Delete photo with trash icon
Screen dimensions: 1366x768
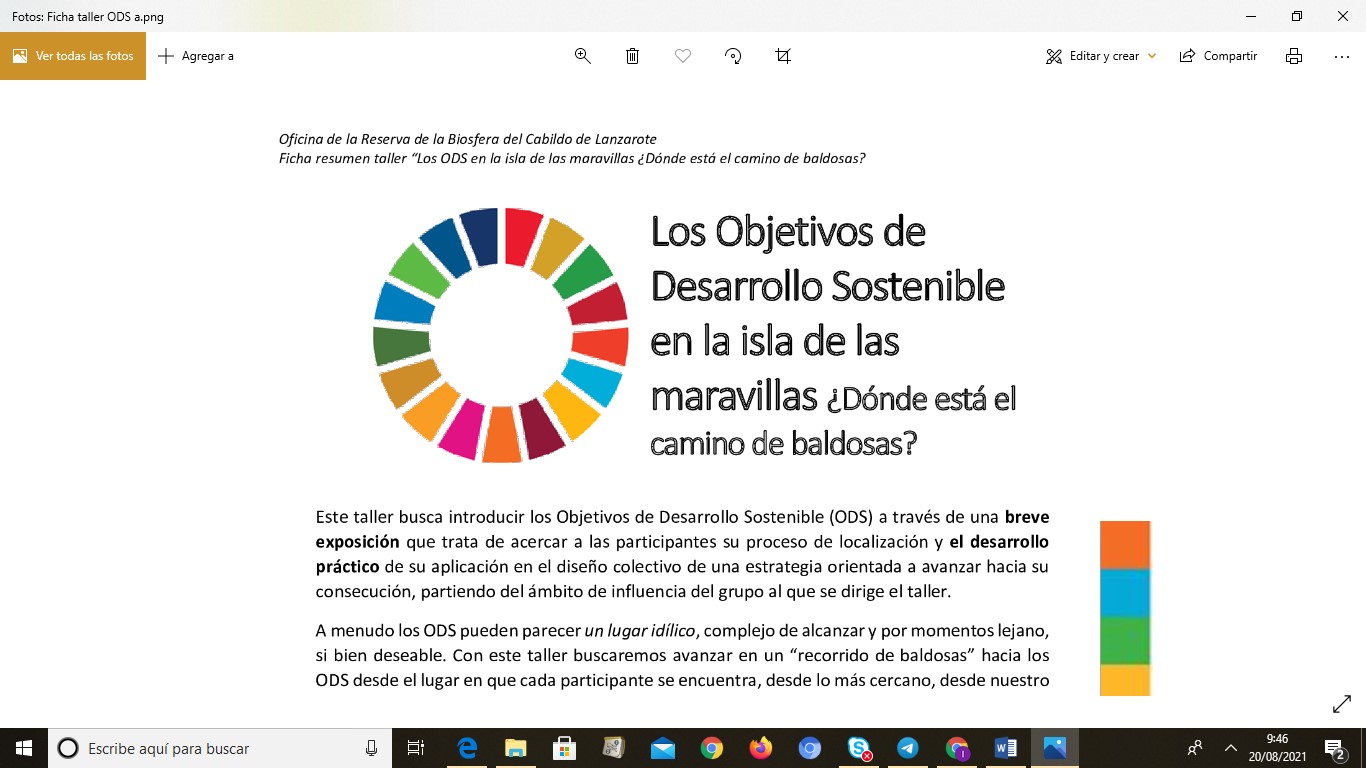[633, 56]
